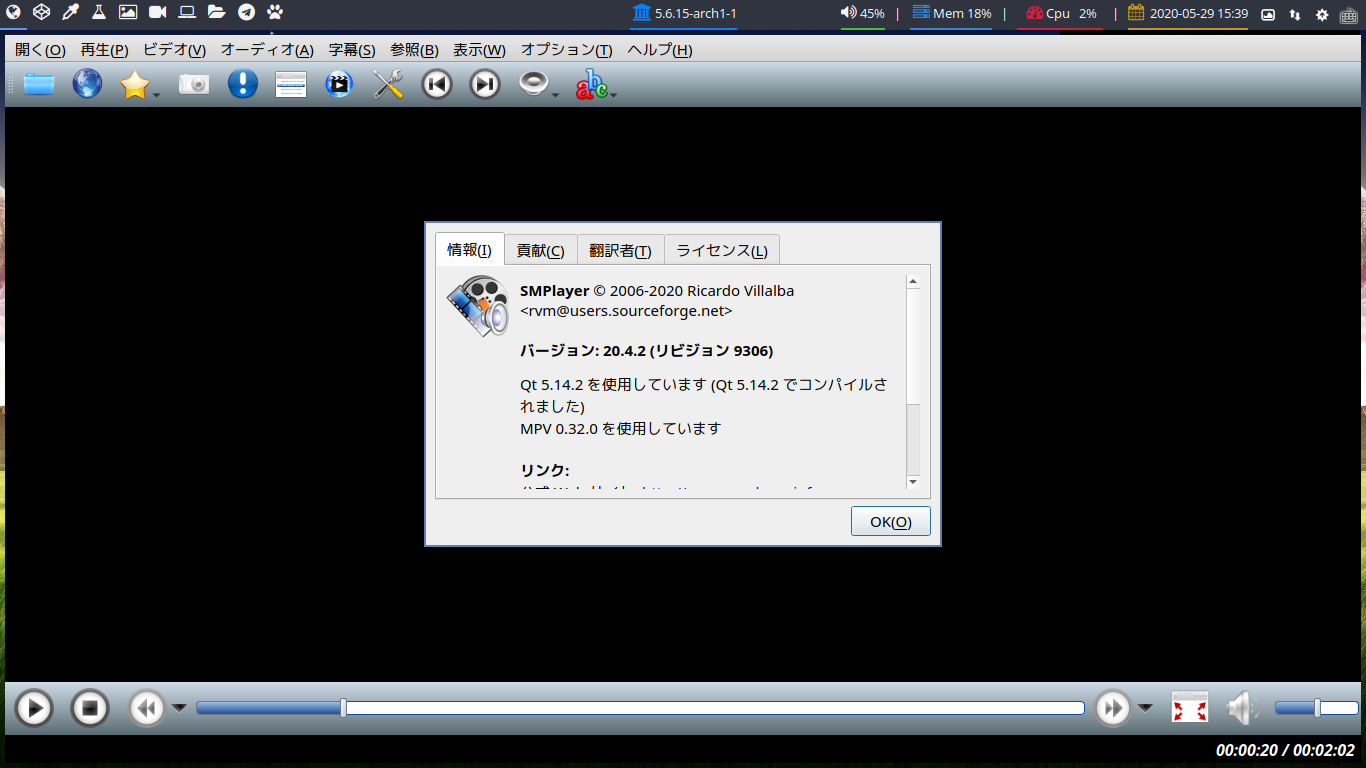Click the laptop icon in the top panel
The image size is (1366, 768).
click(x=187, y=13)
